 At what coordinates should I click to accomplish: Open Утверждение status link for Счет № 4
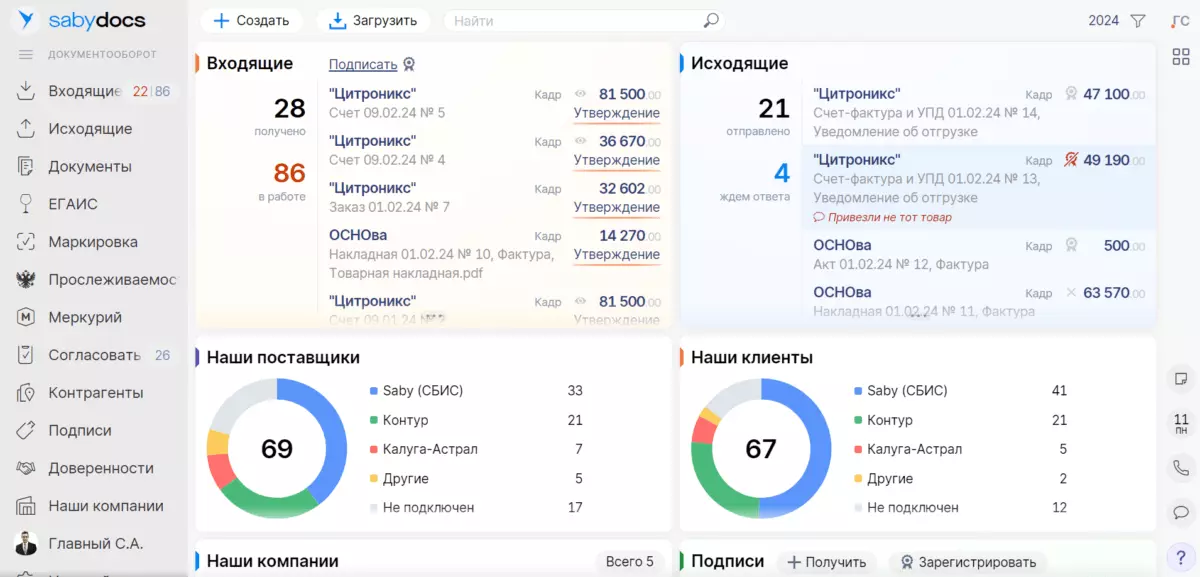[616, 160]
